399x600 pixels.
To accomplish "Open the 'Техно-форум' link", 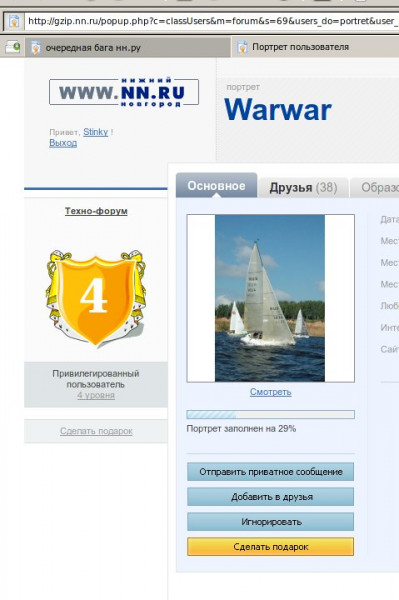I will pos(96,211).
